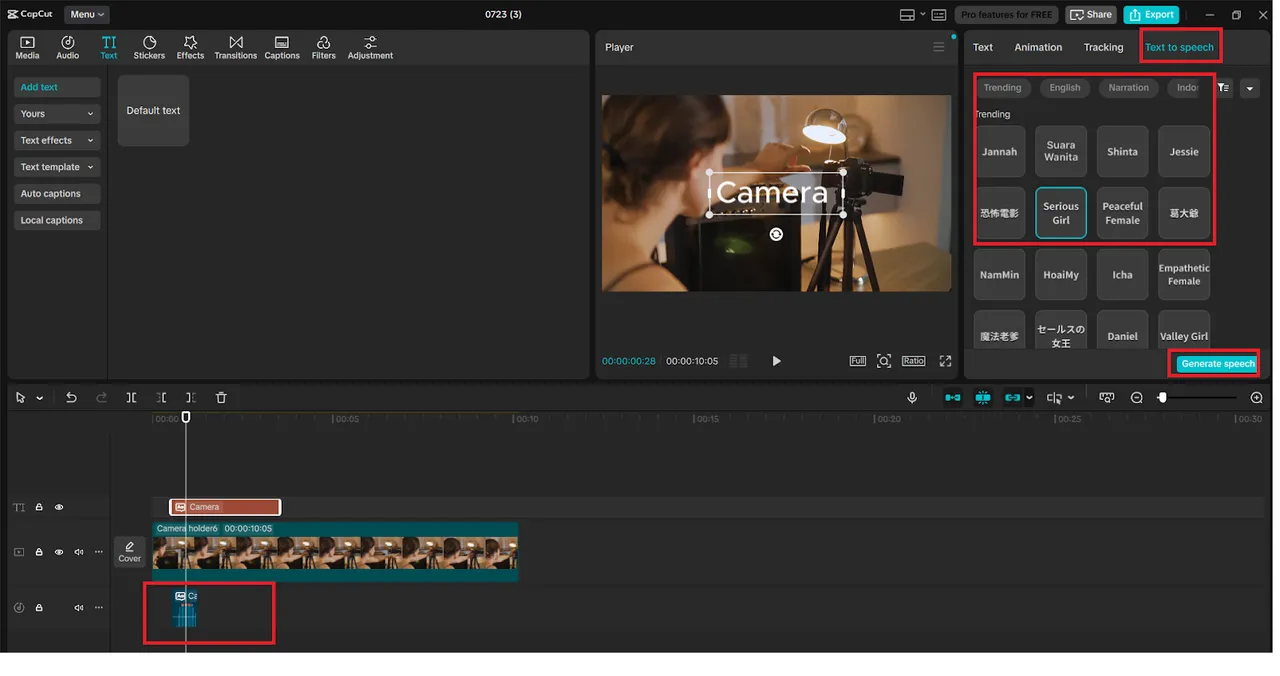This screenshot has width=1280, height=676.
Task: Switch to the Text inspector tab
Action: click(x=983, y=47)
